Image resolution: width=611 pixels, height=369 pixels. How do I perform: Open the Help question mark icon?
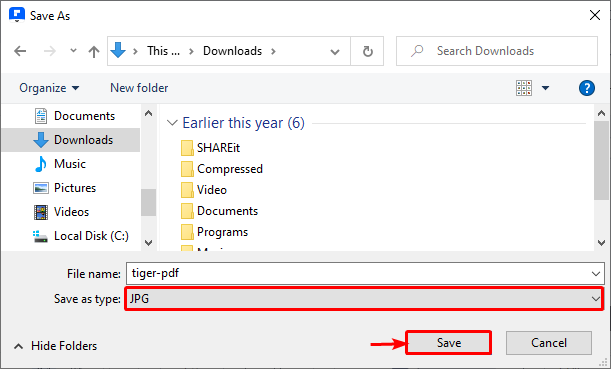pos(586,88)
